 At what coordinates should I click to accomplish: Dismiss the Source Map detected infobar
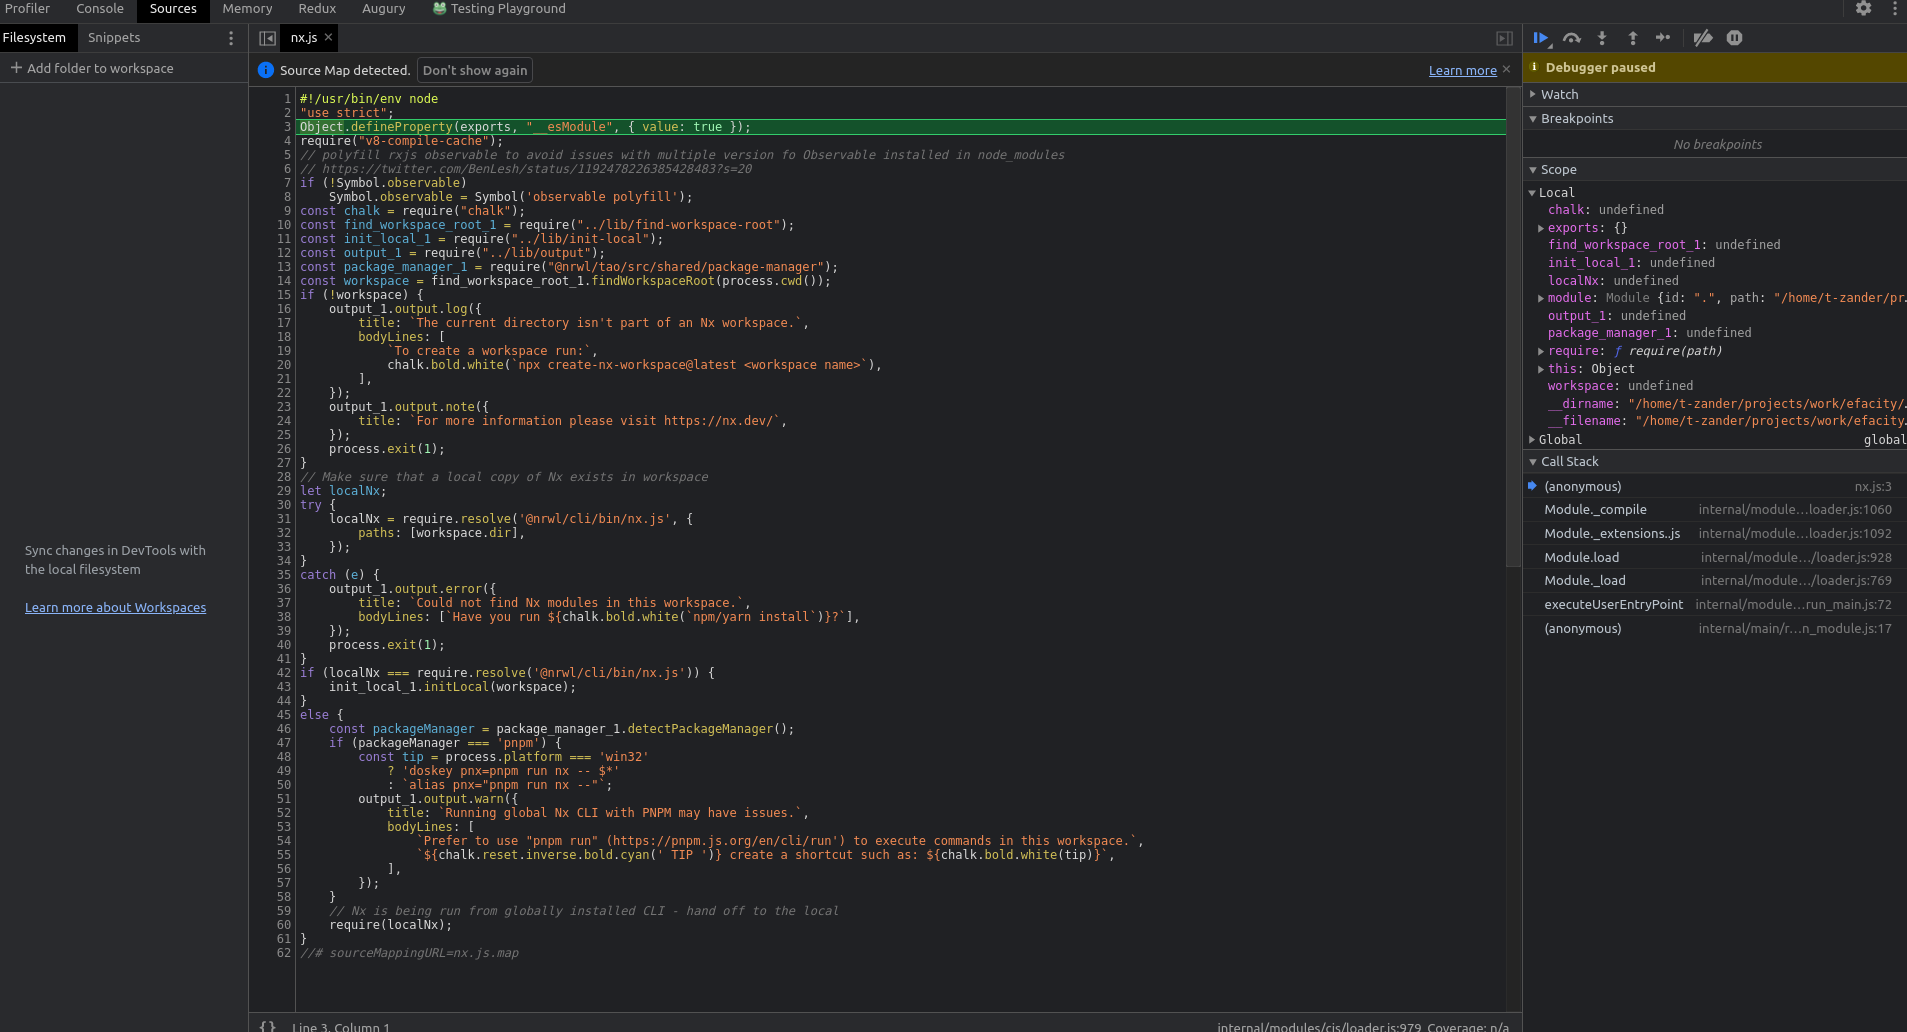[x=1506, y=70]
